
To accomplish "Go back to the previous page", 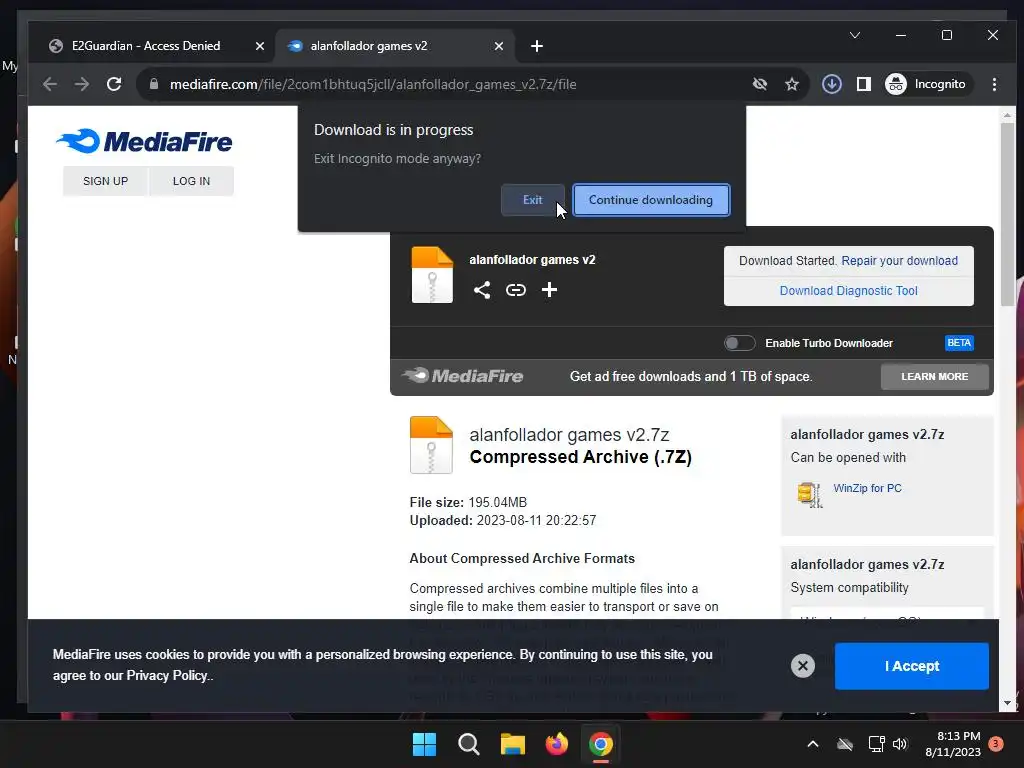I will tap(50, 84).
